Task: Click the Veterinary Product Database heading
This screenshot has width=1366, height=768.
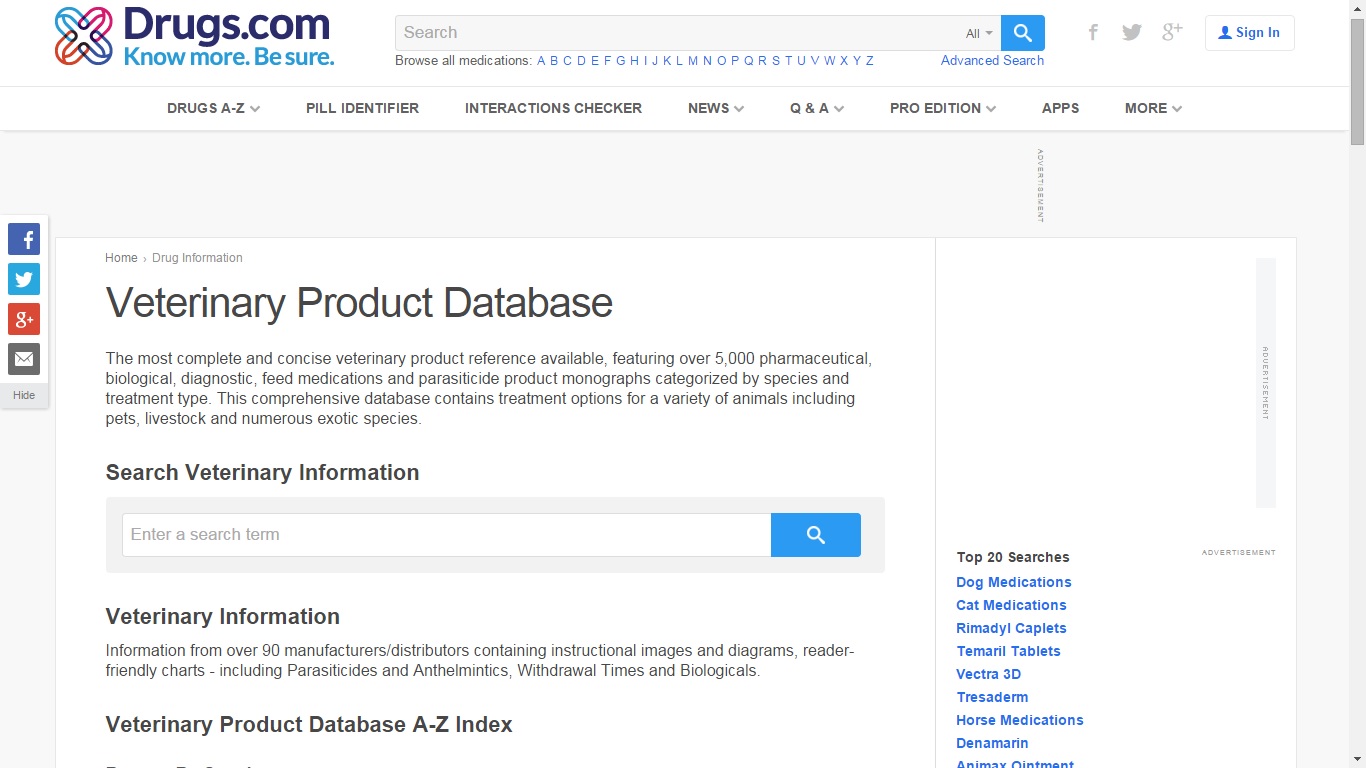Action: pyautogui.click(x=359, y=303)
